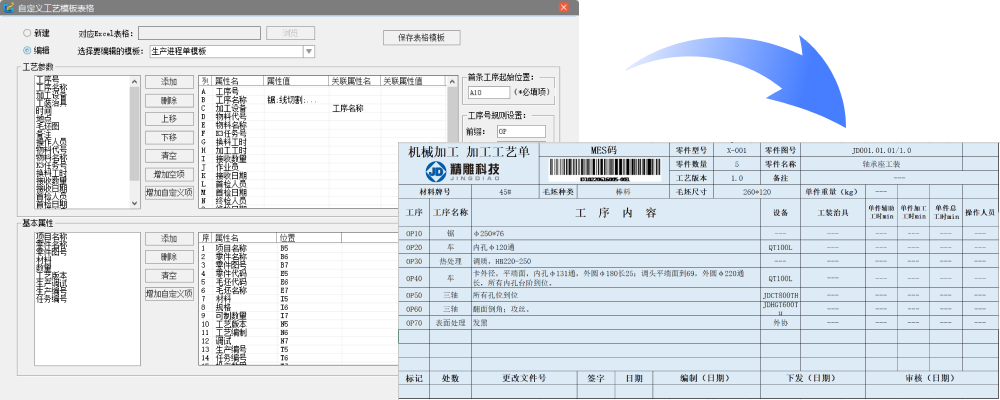
Task: Click 添加 in the 基本属性 group
Action: pos(169,238)
